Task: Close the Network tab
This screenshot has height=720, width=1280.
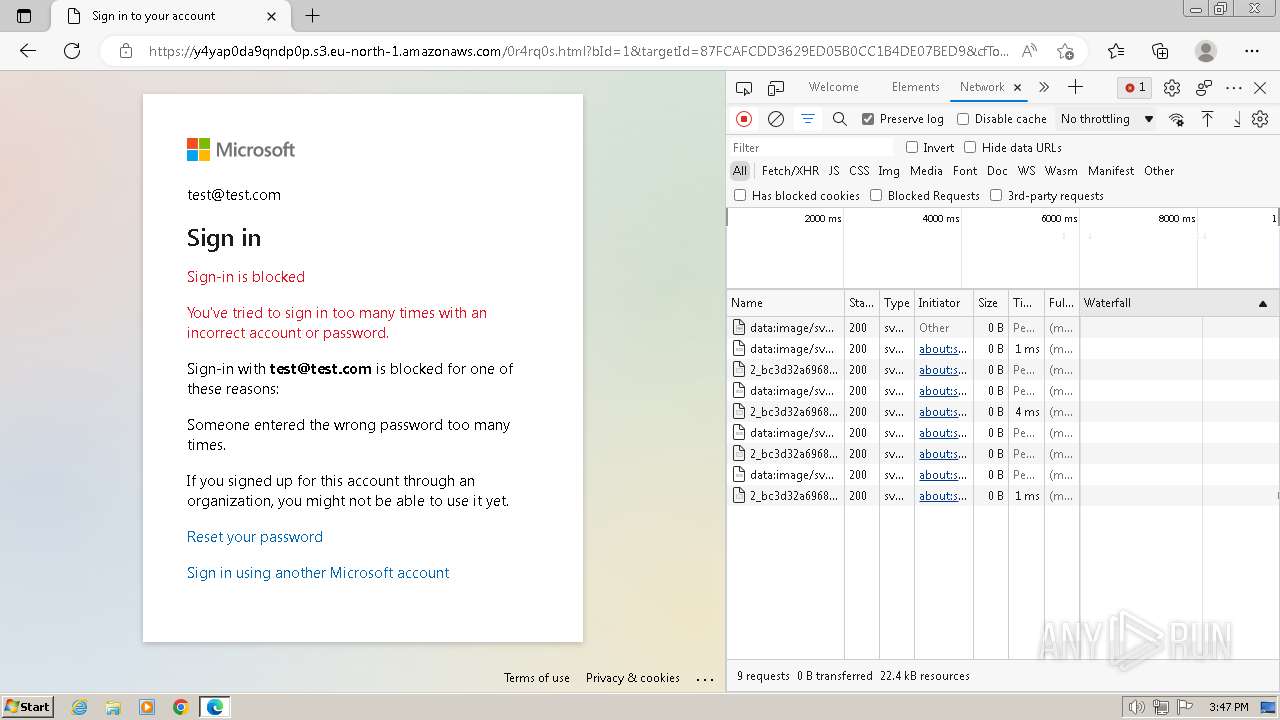Action: tap(1018, 88)
